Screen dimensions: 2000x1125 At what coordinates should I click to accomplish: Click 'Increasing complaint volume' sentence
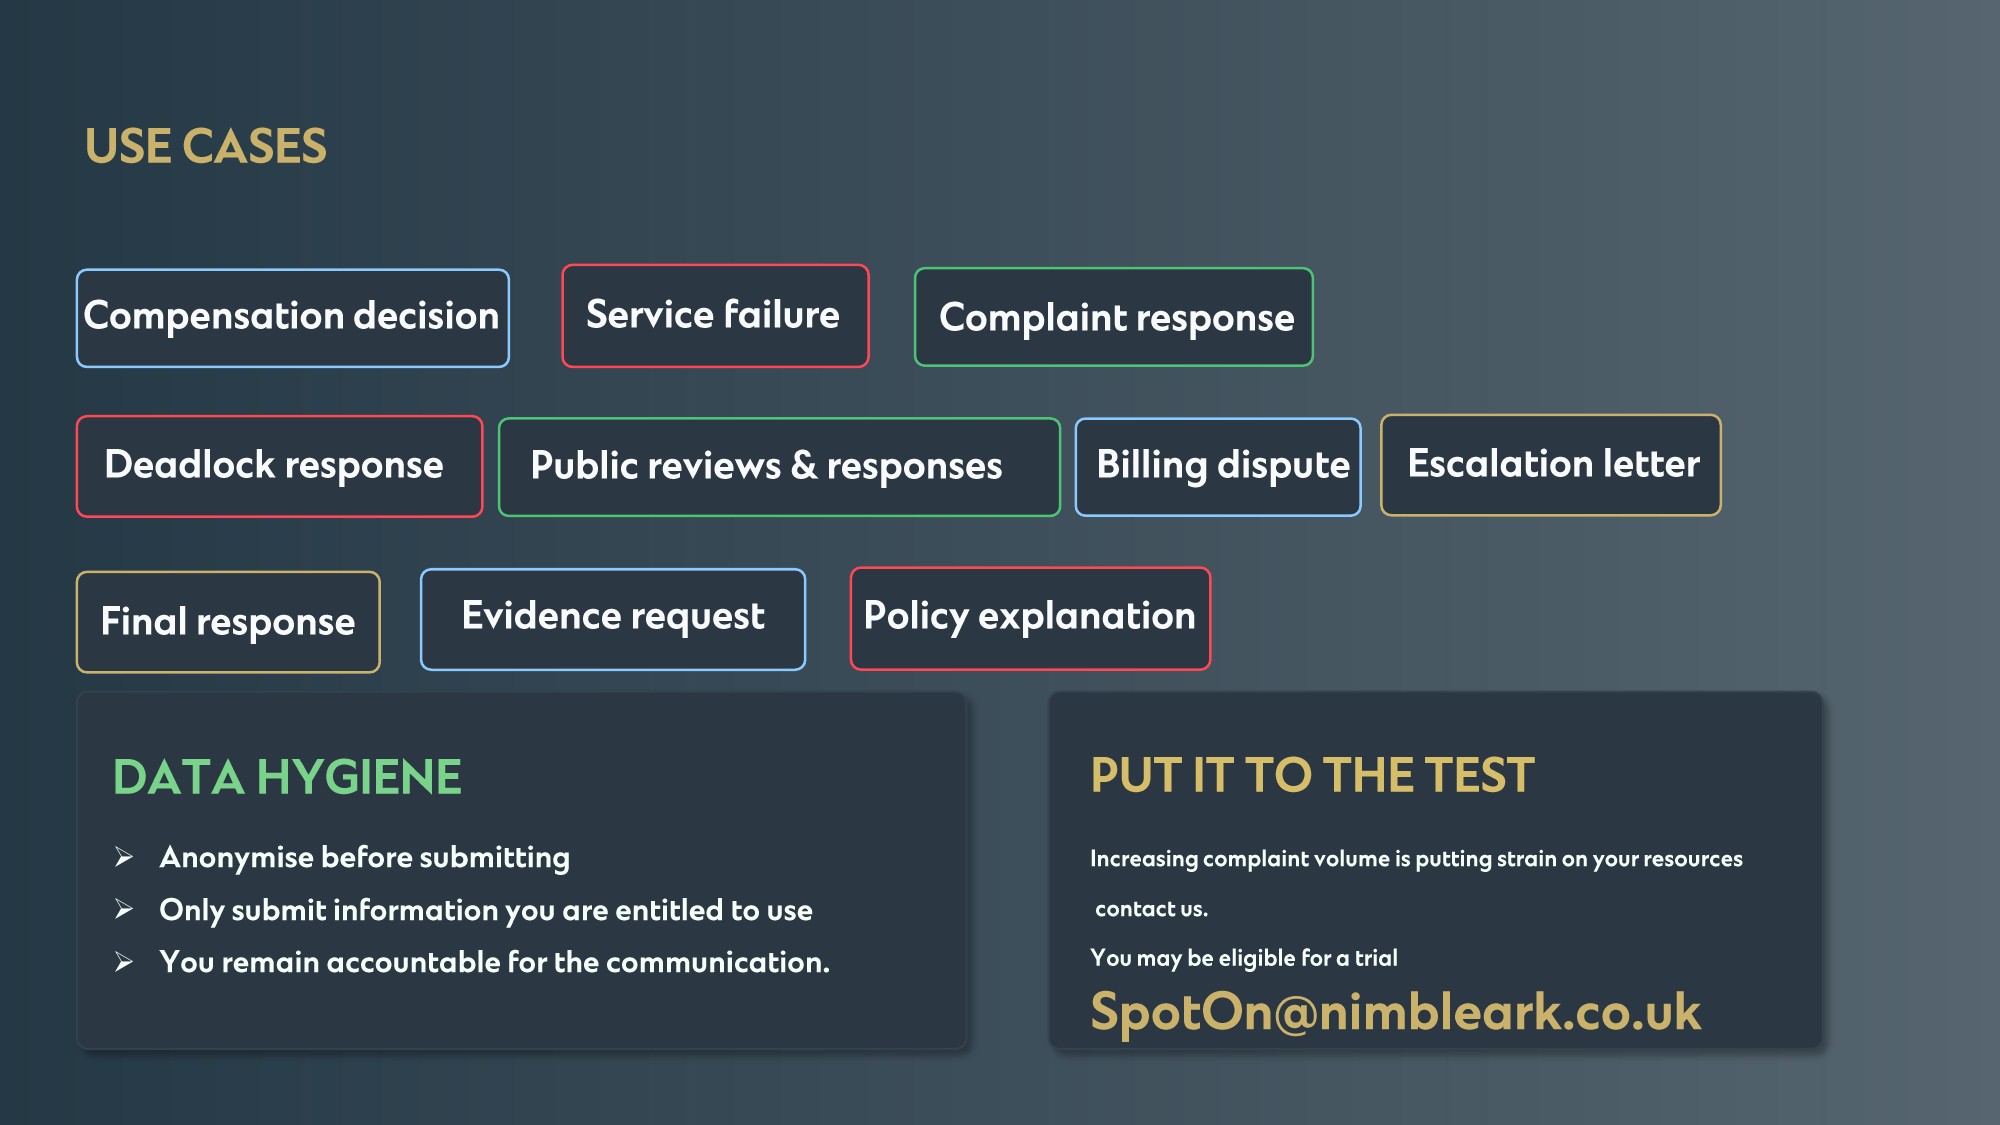click(1416, 859)
